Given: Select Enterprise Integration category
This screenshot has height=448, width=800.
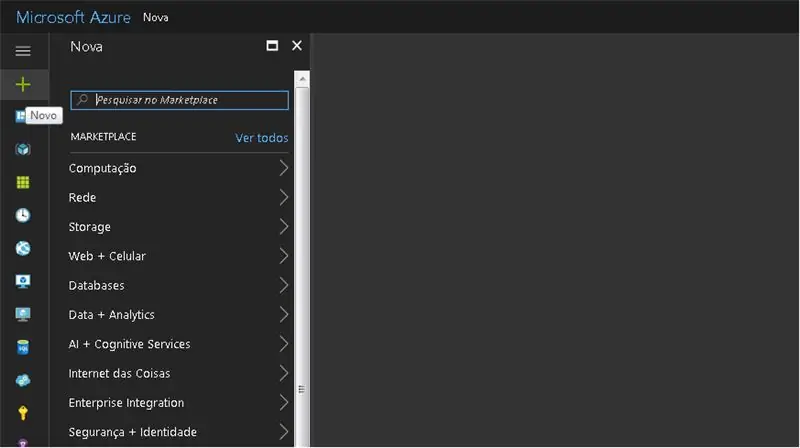Looking at the screenshot, I should pyautogui.click(x=179, y=403).
